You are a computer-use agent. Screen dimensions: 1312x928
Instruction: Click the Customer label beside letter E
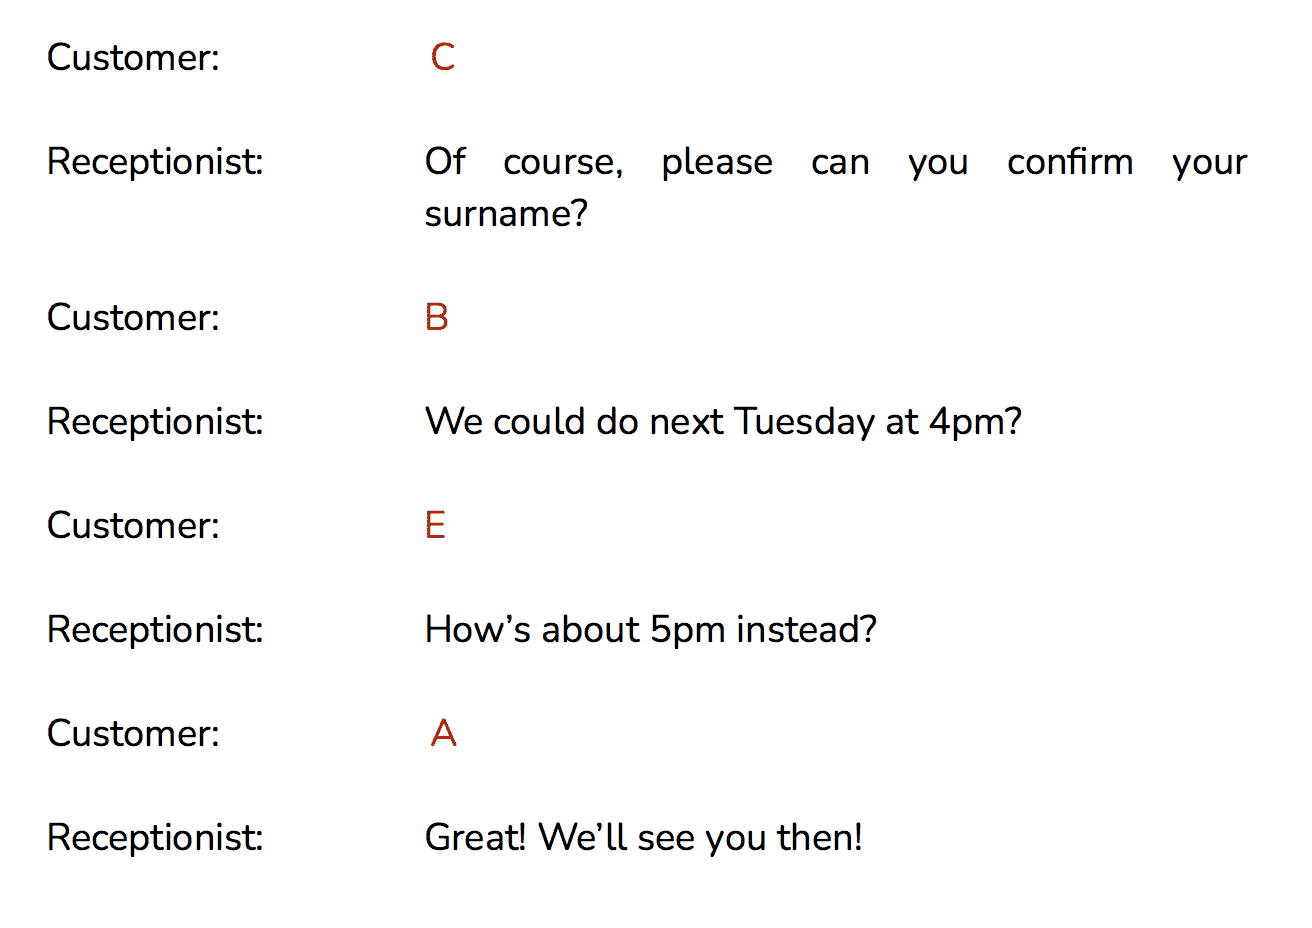click(x=133, y=525)
